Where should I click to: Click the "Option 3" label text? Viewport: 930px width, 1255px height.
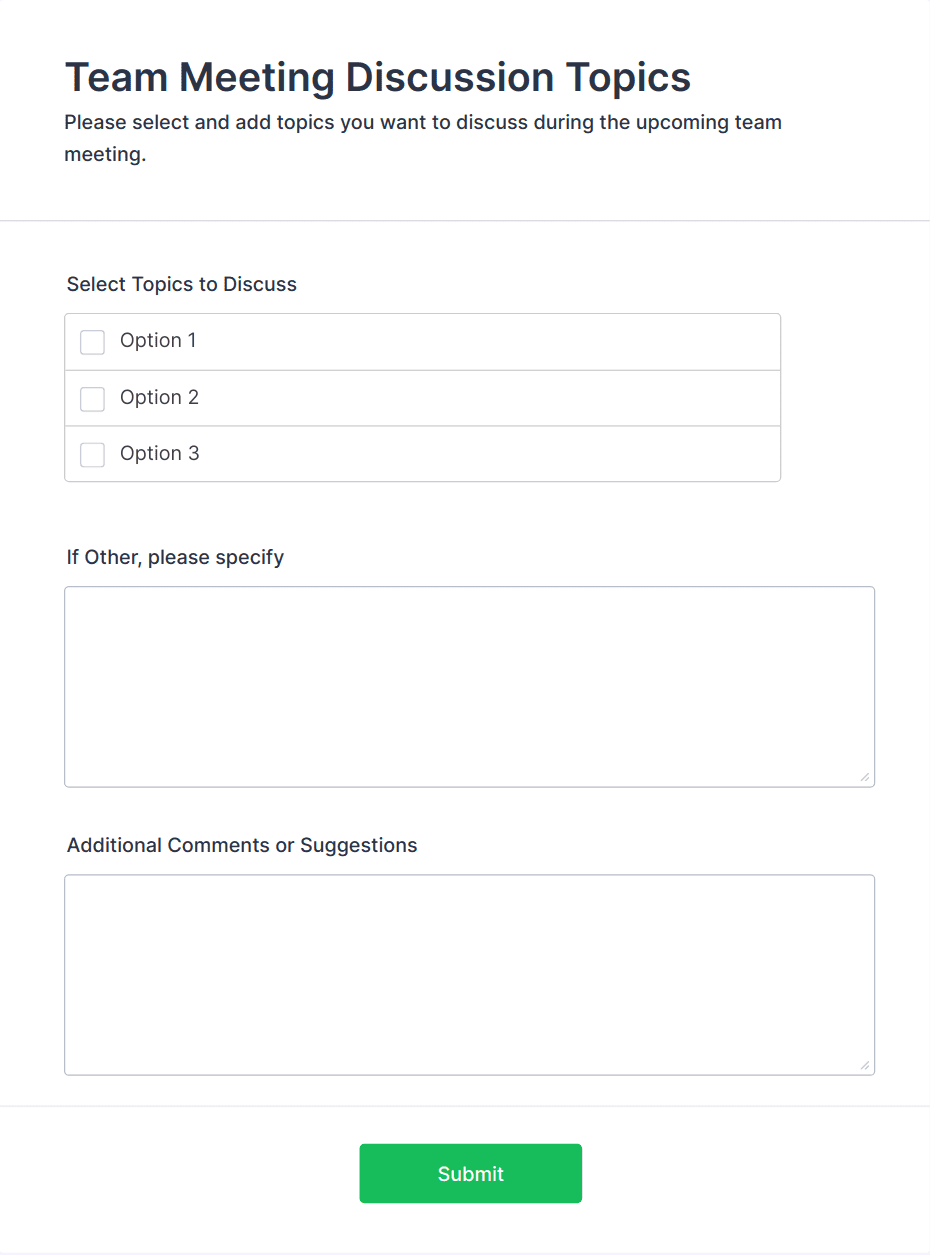click(x=159, y=453)
